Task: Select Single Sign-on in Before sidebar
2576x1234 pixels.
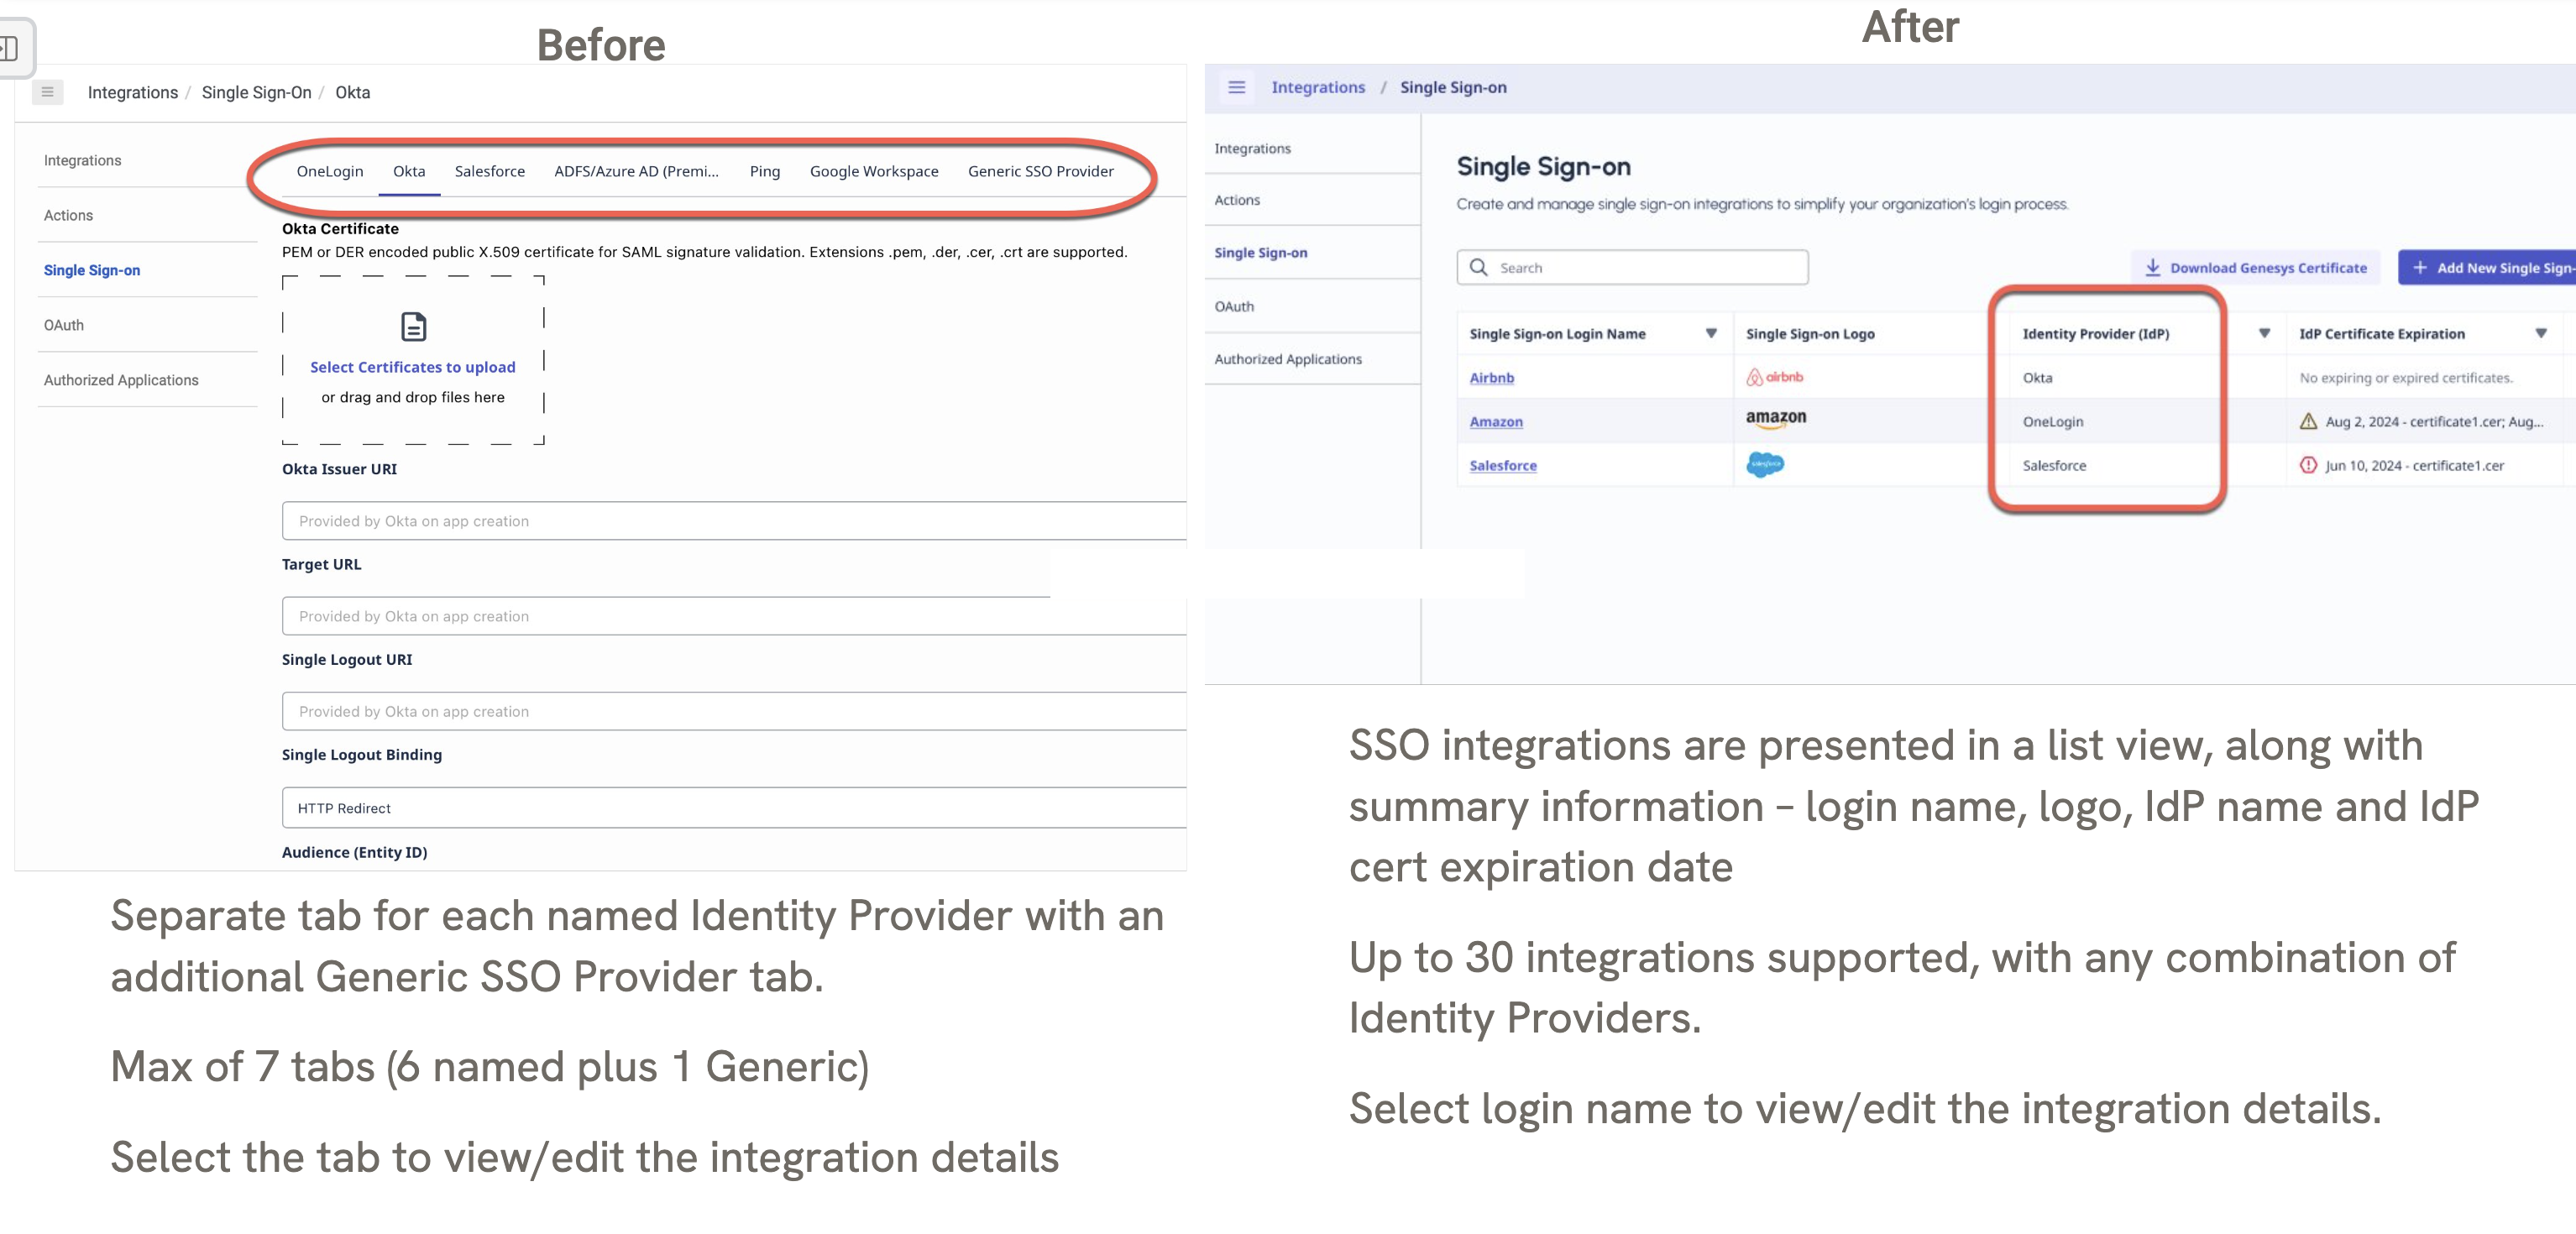Action: pos(92,270)
